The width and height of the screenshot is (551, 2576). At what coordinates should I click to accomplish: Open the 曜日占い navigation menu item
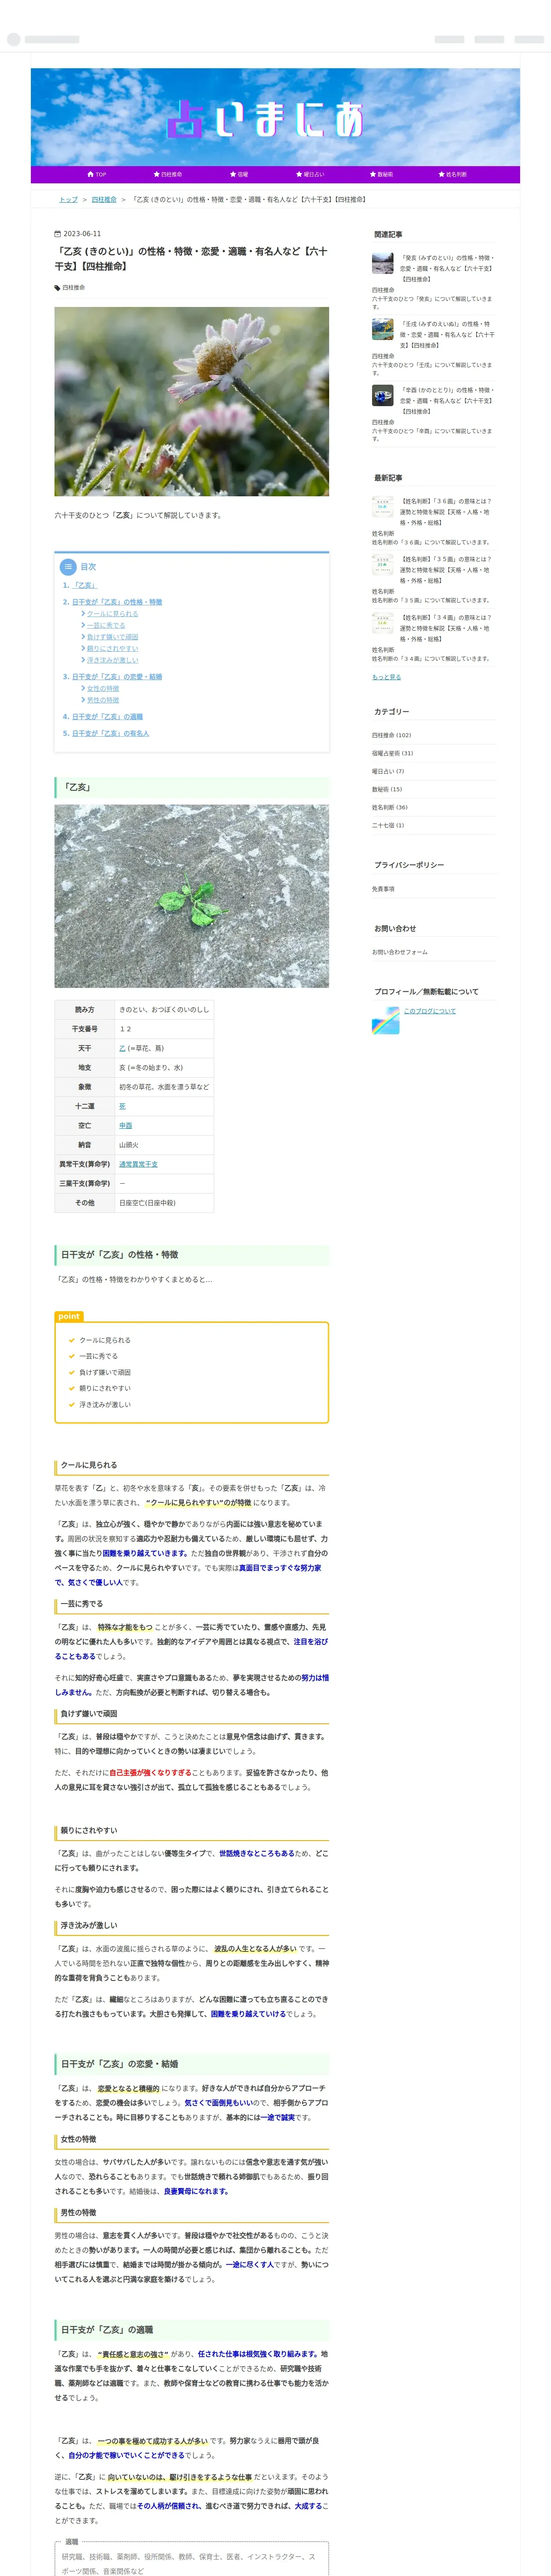point(310,174)
